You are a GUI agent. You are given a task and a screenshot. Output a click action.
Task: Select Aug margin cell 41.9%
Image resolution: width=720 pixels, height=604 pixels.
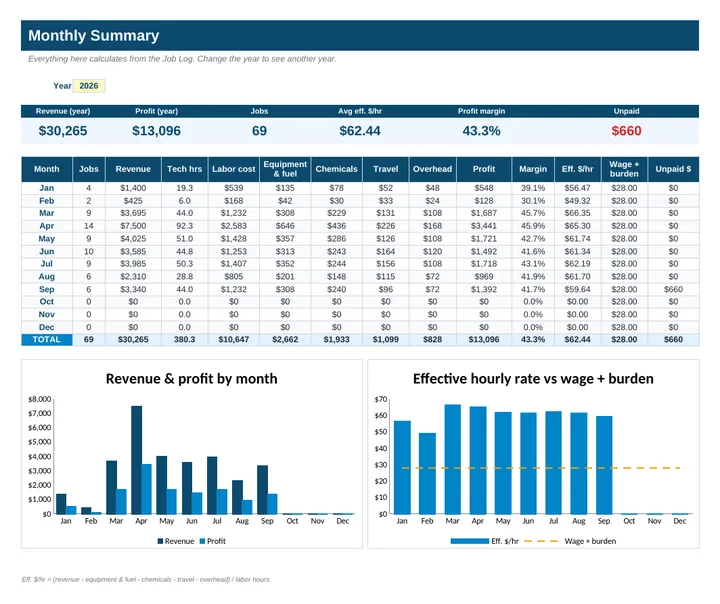click(x=533, y=277)
